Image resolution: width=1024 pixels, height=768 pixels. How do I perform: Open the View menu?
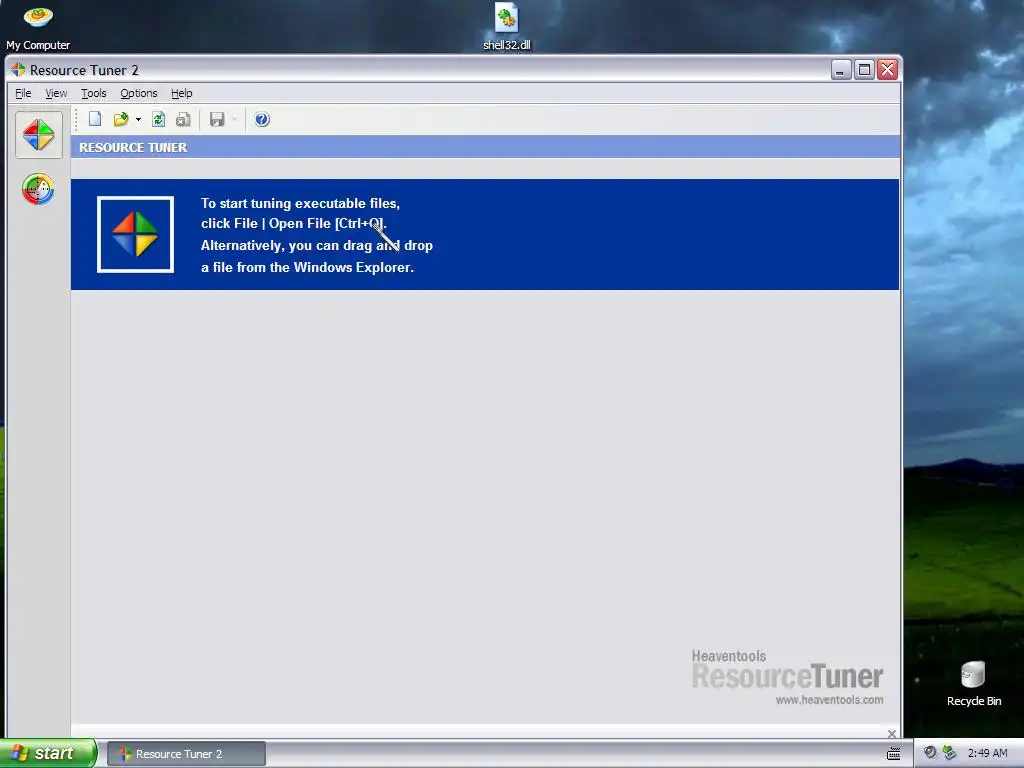[56, 93]
